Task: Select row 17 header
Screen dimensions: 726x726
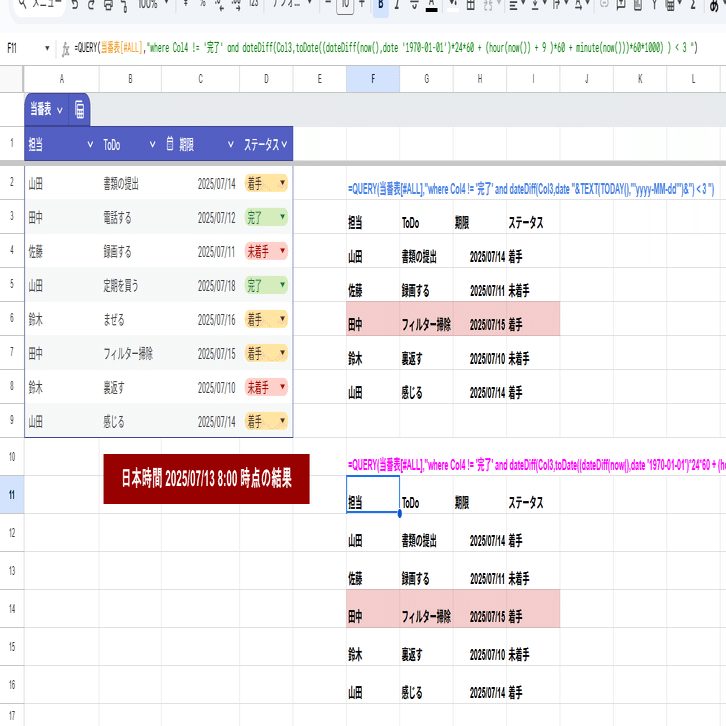Action: pyautogui.click(x=12, y=715)
